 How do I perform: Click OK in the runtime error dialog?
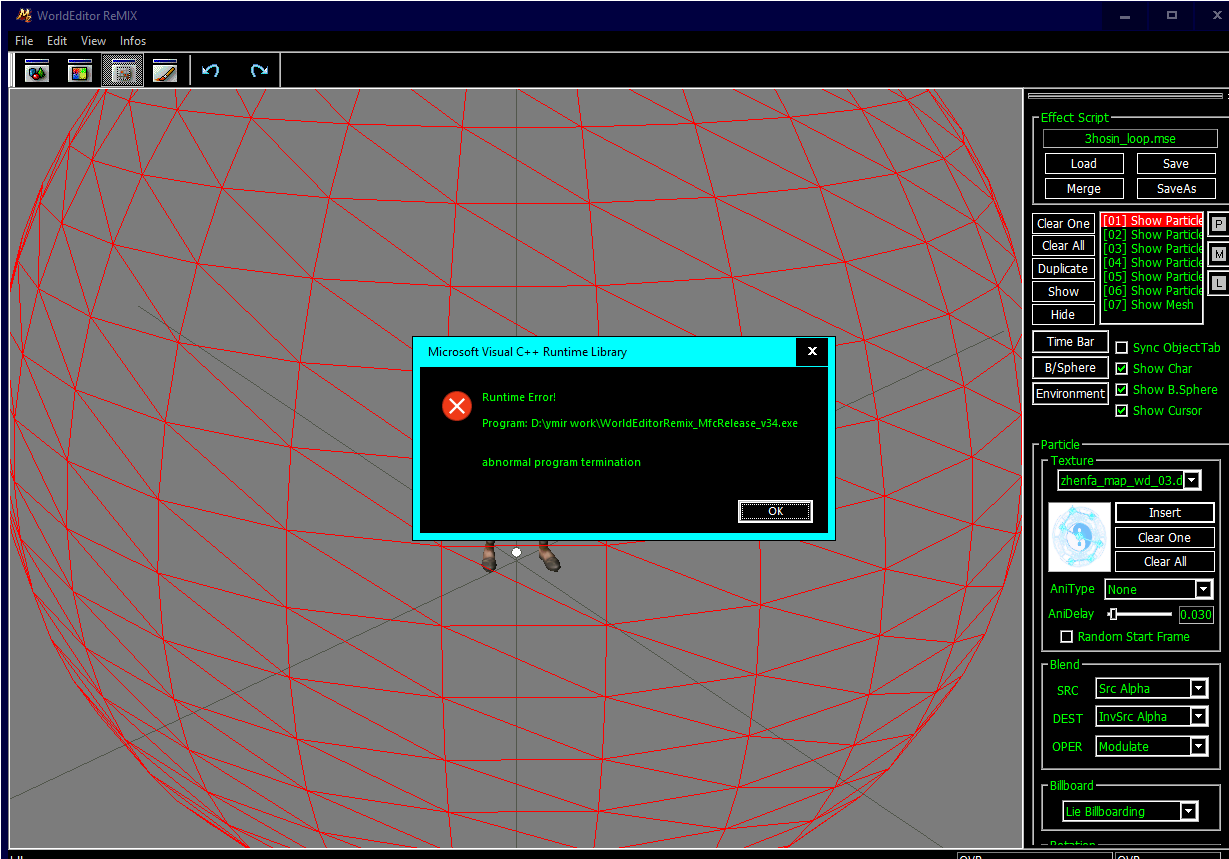[775, 511]
